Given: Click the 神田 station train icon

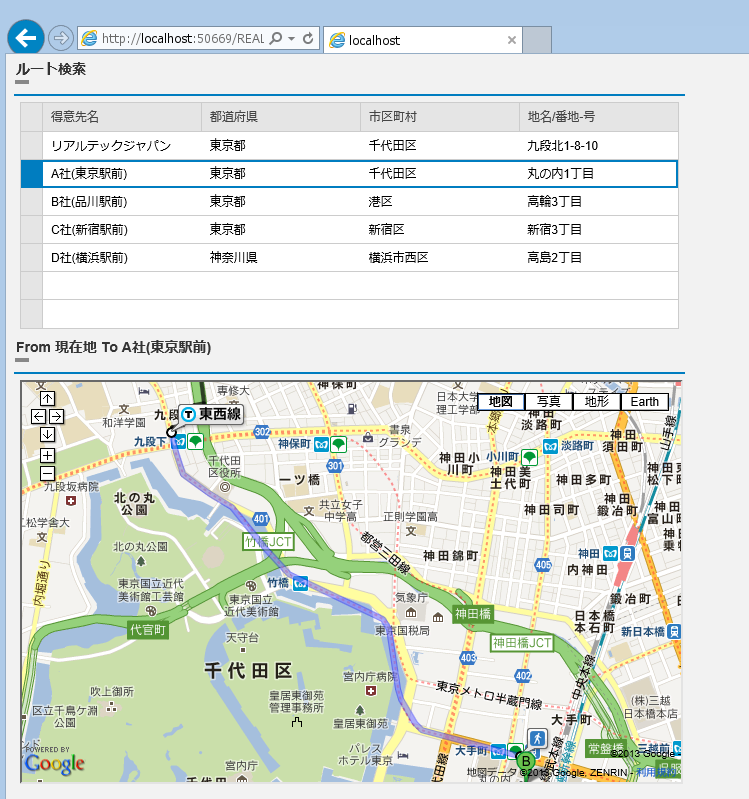Looking at the screenshot, I should (627, 553).
